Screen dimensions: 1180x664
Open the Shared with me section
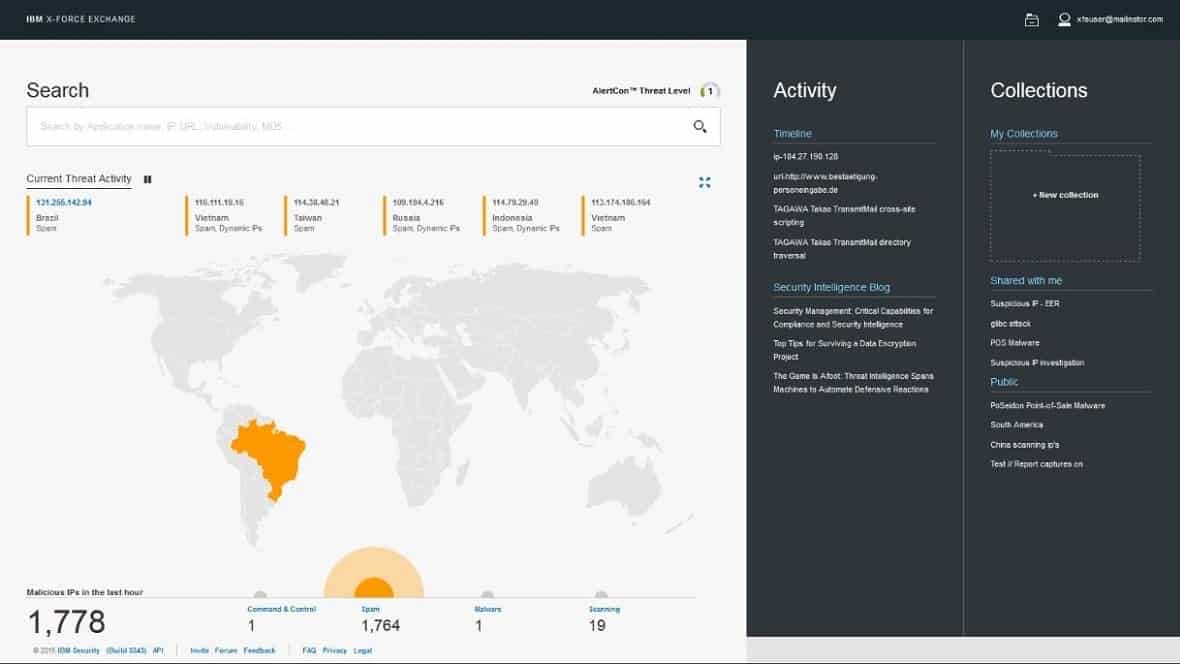coord(1026,280)
